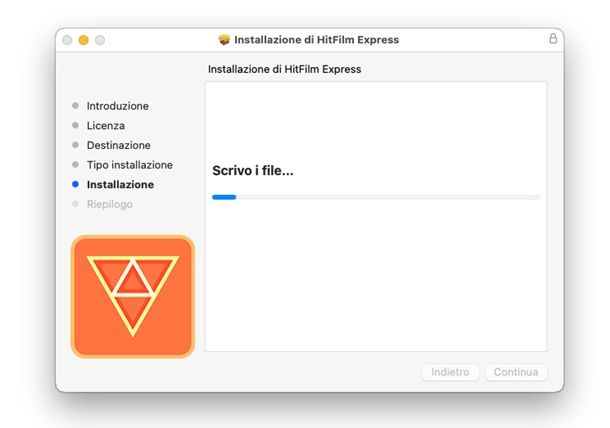
Task: Open the Tipo installazione step
Action: [129, 165]
